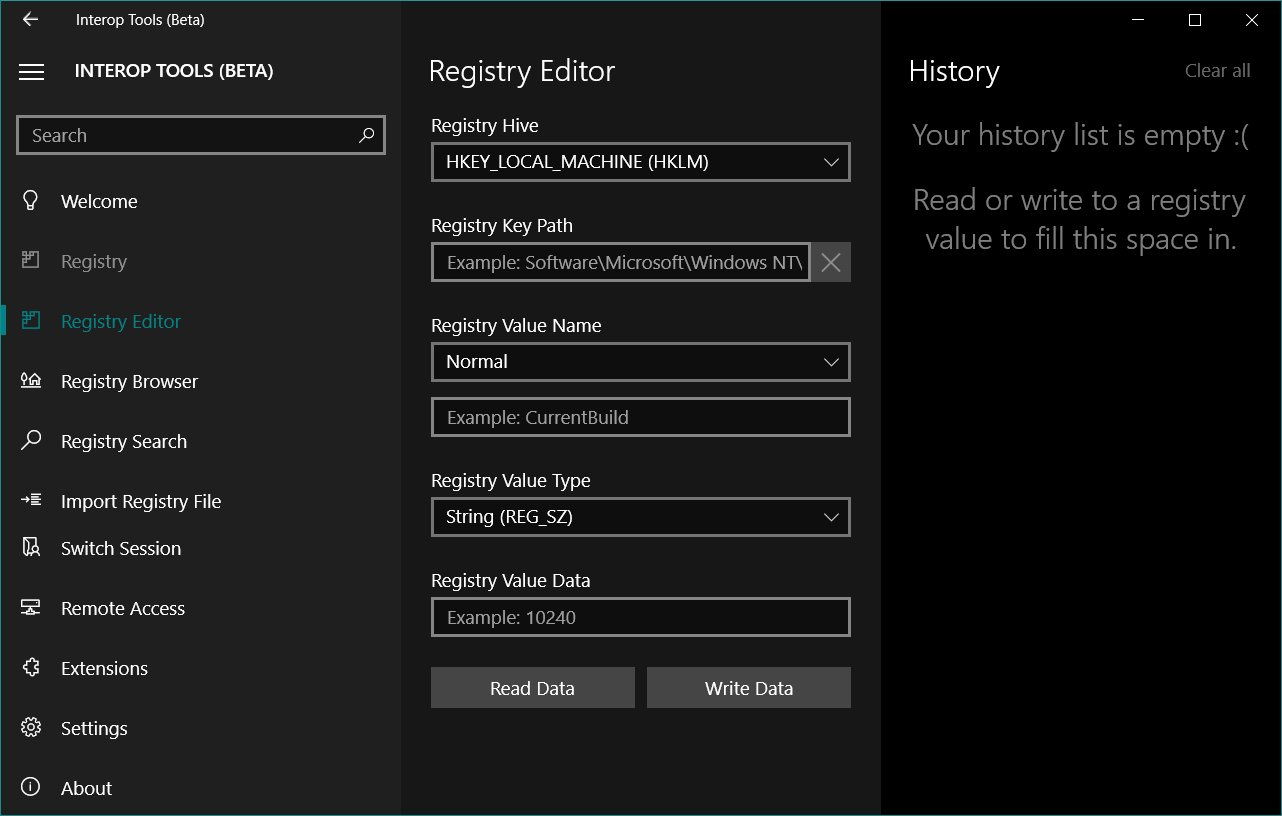
Task: Click the Registry Browser icon
Action: click(31, 381)
